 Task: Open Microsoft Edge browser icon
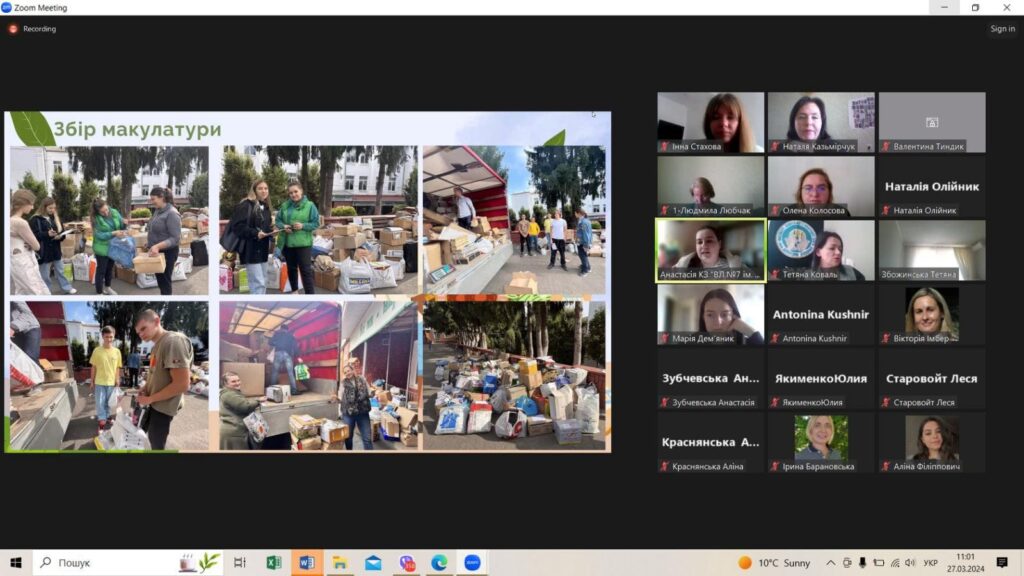439,563
